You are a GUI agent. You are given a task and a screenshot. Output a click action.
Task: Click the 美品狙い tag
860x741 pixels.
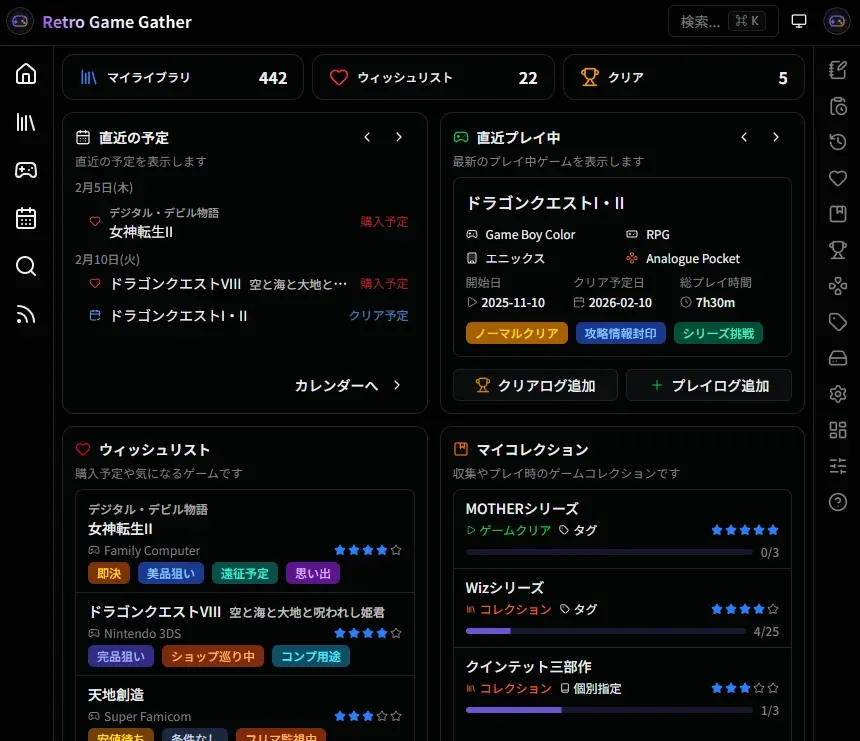click(x=171, y=573)
